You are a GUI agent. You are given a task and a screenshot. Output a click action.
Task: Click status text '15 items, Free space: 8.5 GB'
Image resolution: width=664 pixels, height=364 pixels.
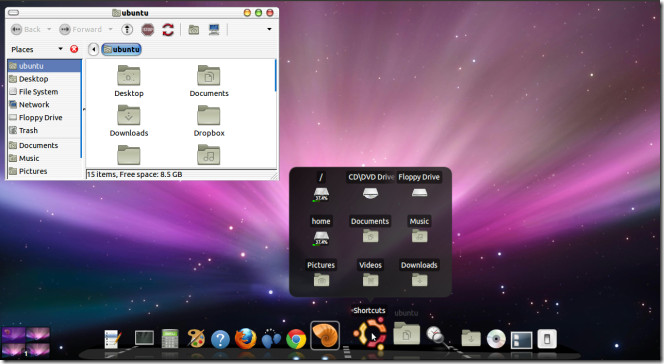pyautogui.click(x=135, y=174)
